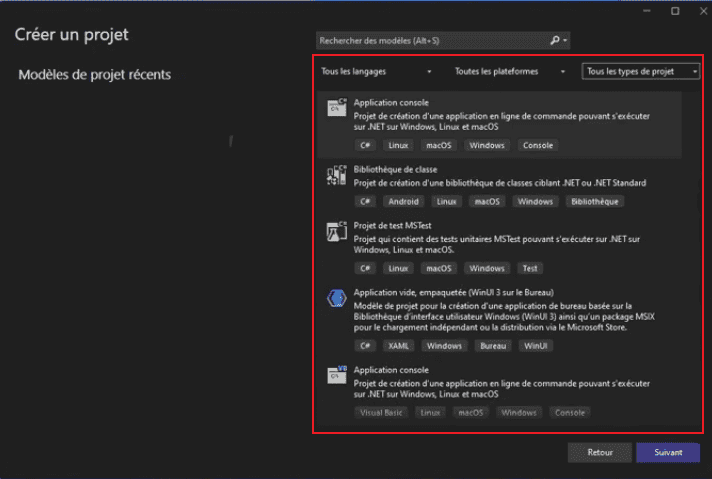Open the Tous les types de projet dropdown
The image size is (712, 479).
tap(641, 71)
